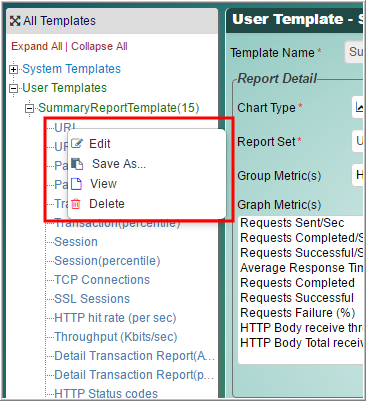This screenshot has height=401, width=366.
Task: Click the Collapse All link
Action: pos(99,46)
